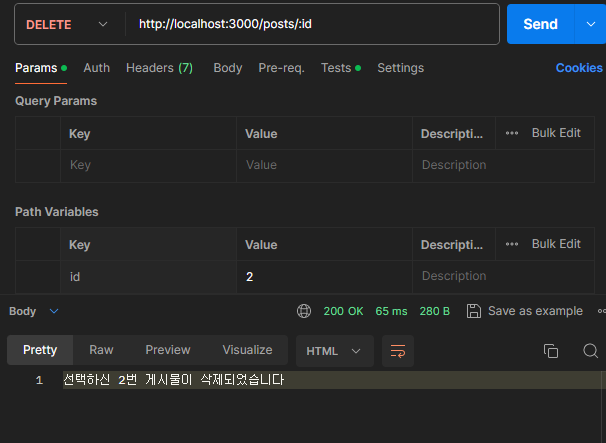Click the empty Query Params Key cell
The height and width of the screenshot is (443, 606).
coord(148,165)
